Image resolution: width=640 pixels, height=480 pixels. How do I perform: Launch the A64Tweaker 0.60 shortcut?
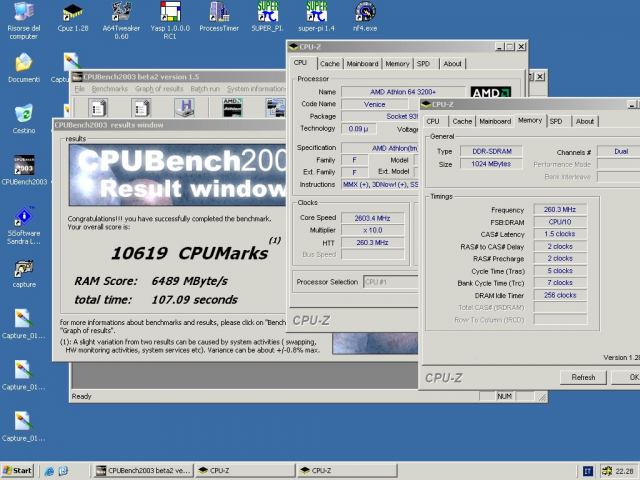click(121, 20)
